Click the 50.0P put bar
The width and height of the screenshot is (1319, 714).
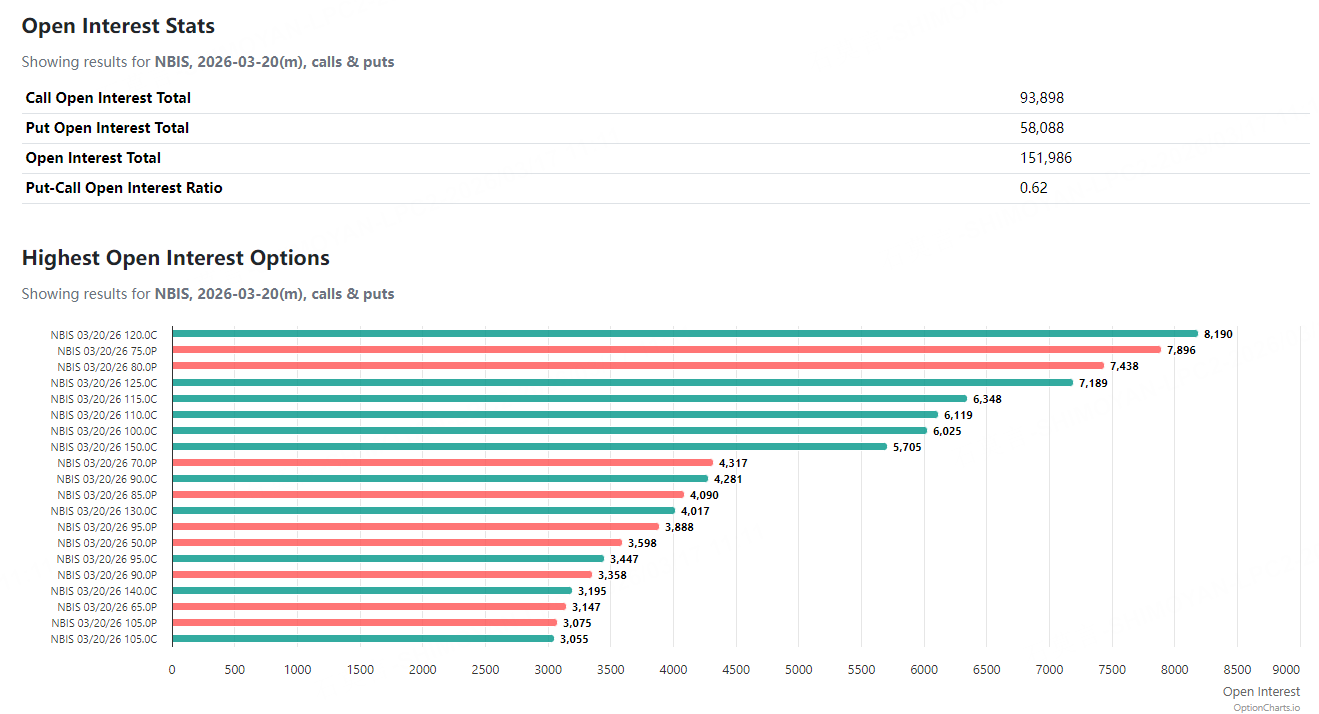tap(397, 542)
